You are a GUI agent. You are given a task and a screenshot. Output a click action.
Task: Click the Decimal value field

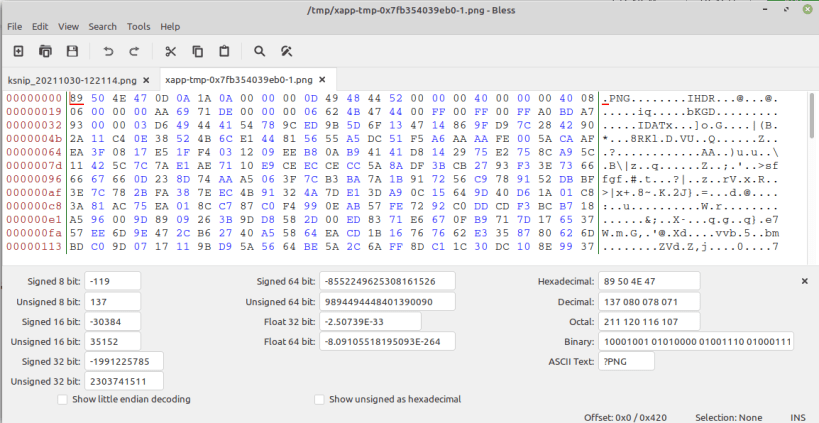pyautogui.click(x=649, y=302)
